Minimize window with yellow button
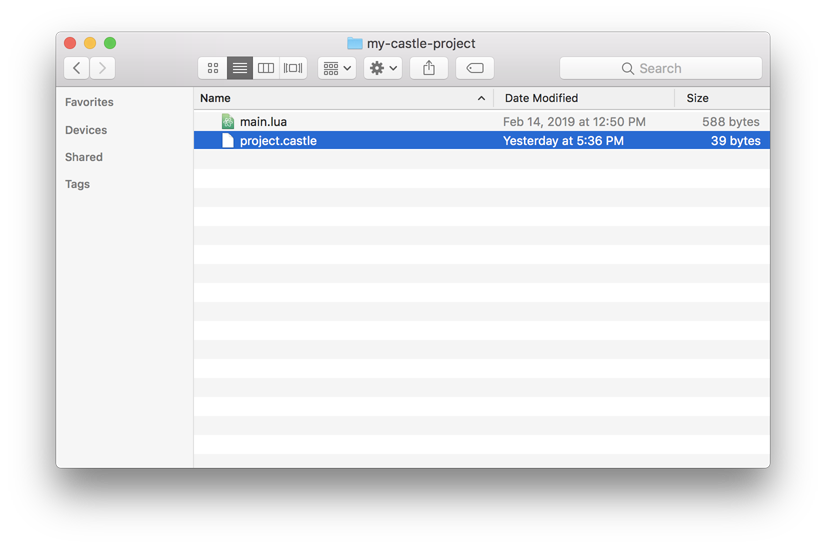This screenshot has height=548, width=826. click(90, 43)
